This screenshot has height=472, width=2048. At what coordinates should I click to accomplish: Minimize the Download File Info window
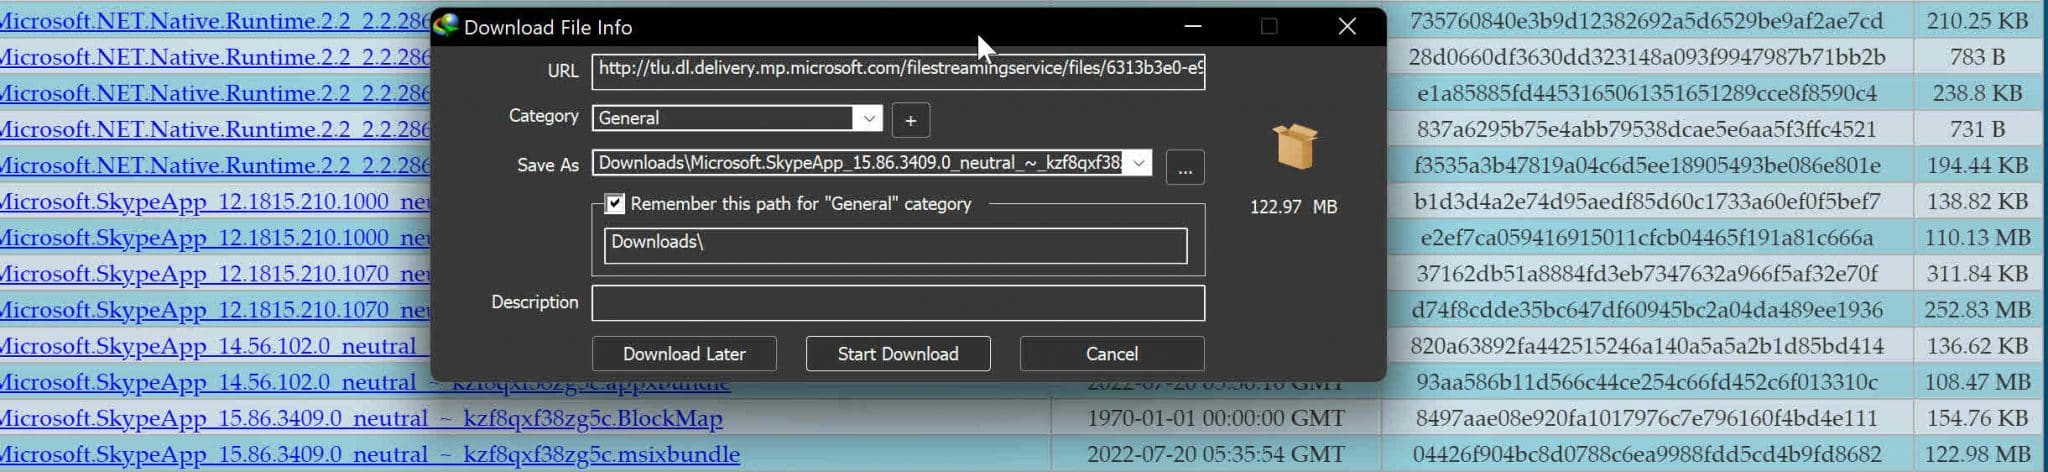point(1192,27)
